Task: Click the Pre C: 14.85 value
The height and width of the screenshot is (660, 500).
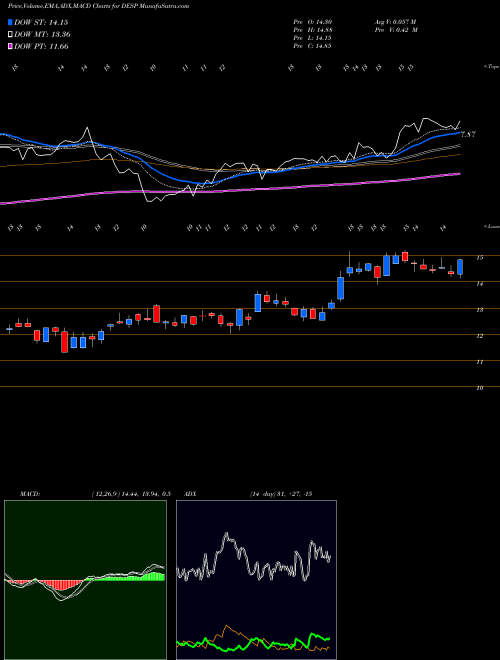Action: tap(313, 46)
